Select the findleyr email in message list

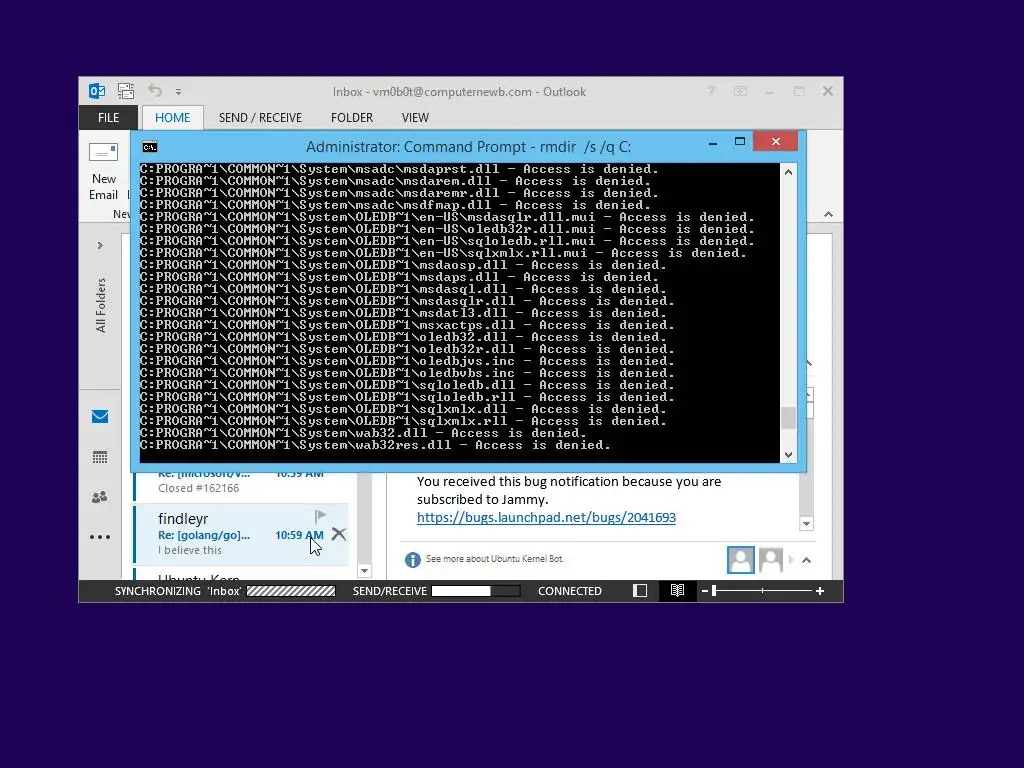[242, 534]
